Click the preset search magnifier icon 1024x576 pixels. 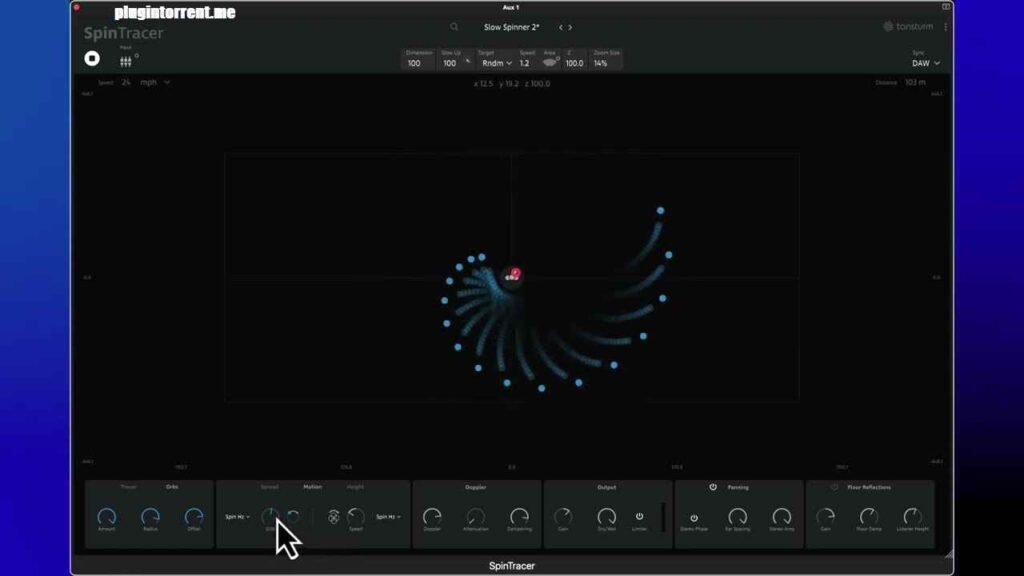[x=454, y=27]
